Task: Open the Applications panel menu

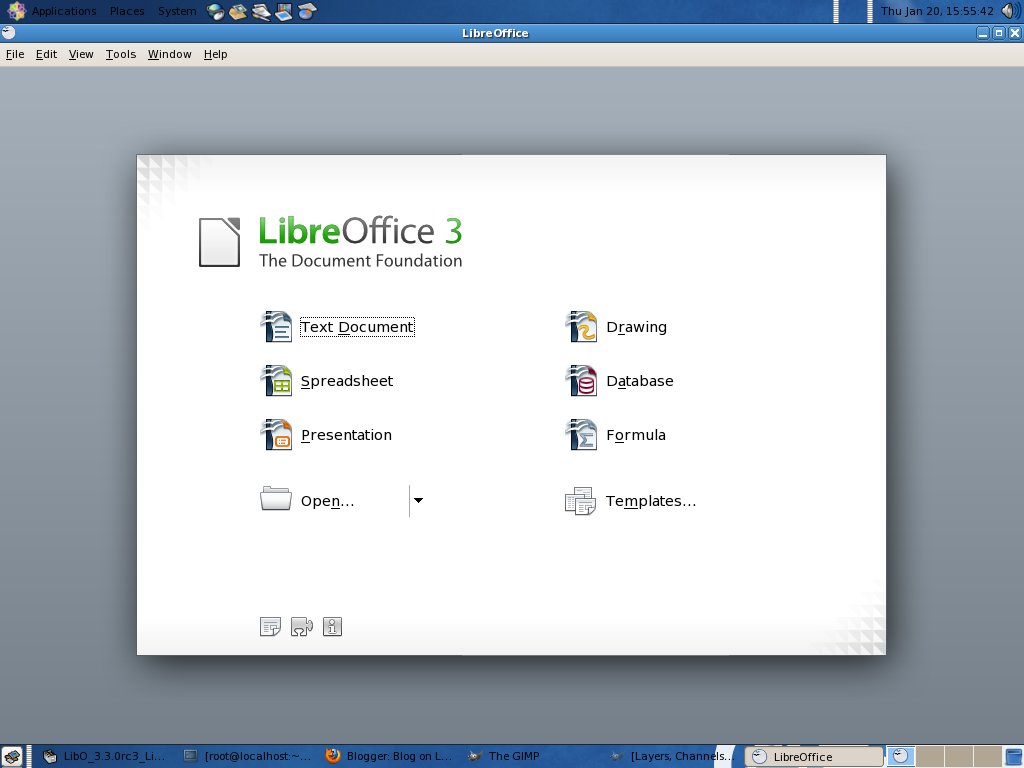Action: click(52, 11)
